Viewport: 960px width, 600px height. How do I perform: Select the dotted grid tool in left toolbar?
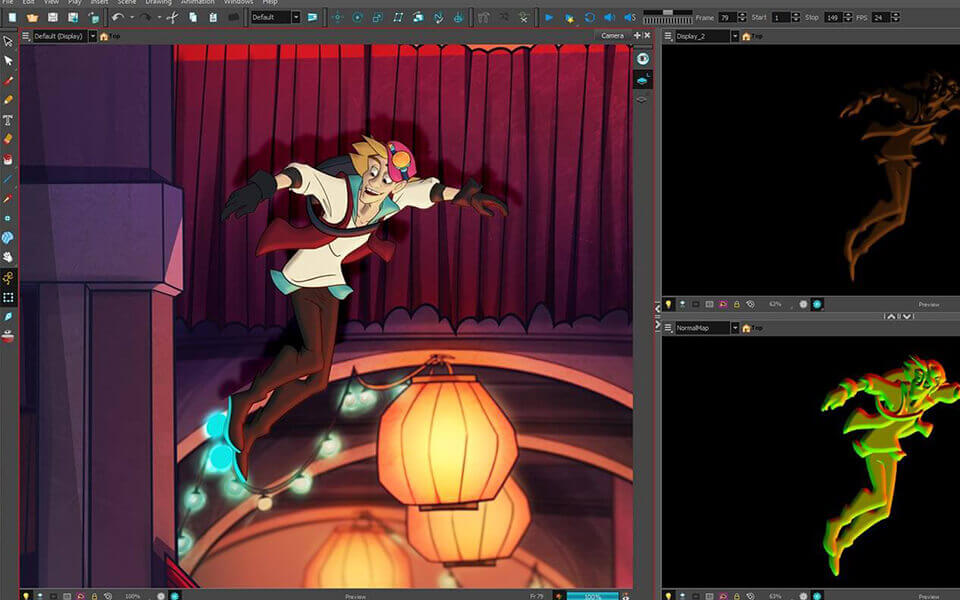(8, 298)
